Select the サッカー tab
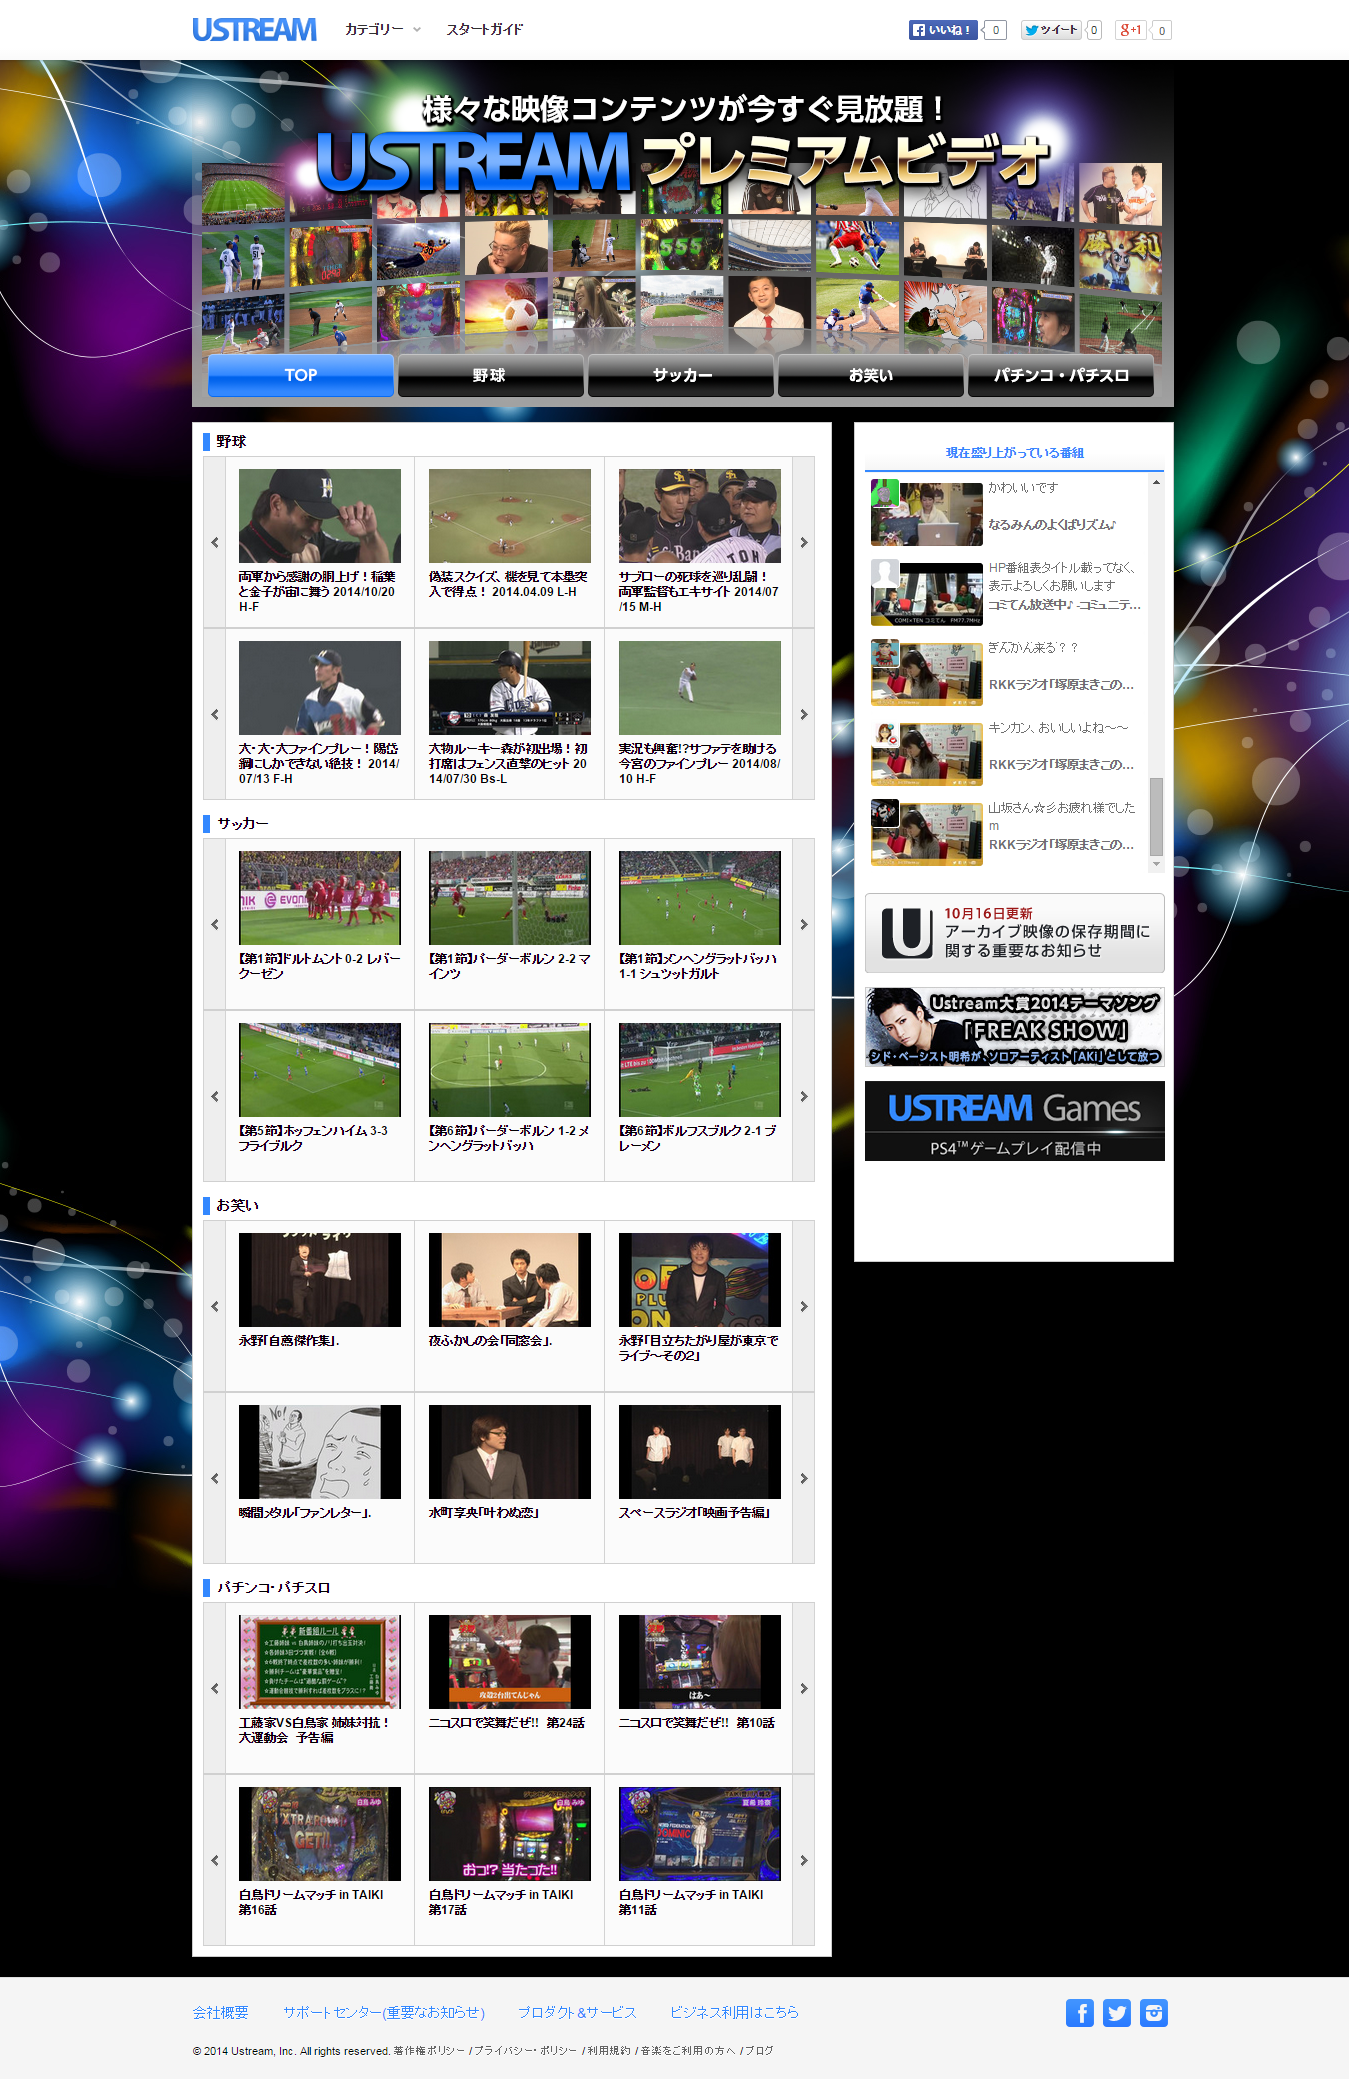The image size is (1349, 2079). pos(680,375)
